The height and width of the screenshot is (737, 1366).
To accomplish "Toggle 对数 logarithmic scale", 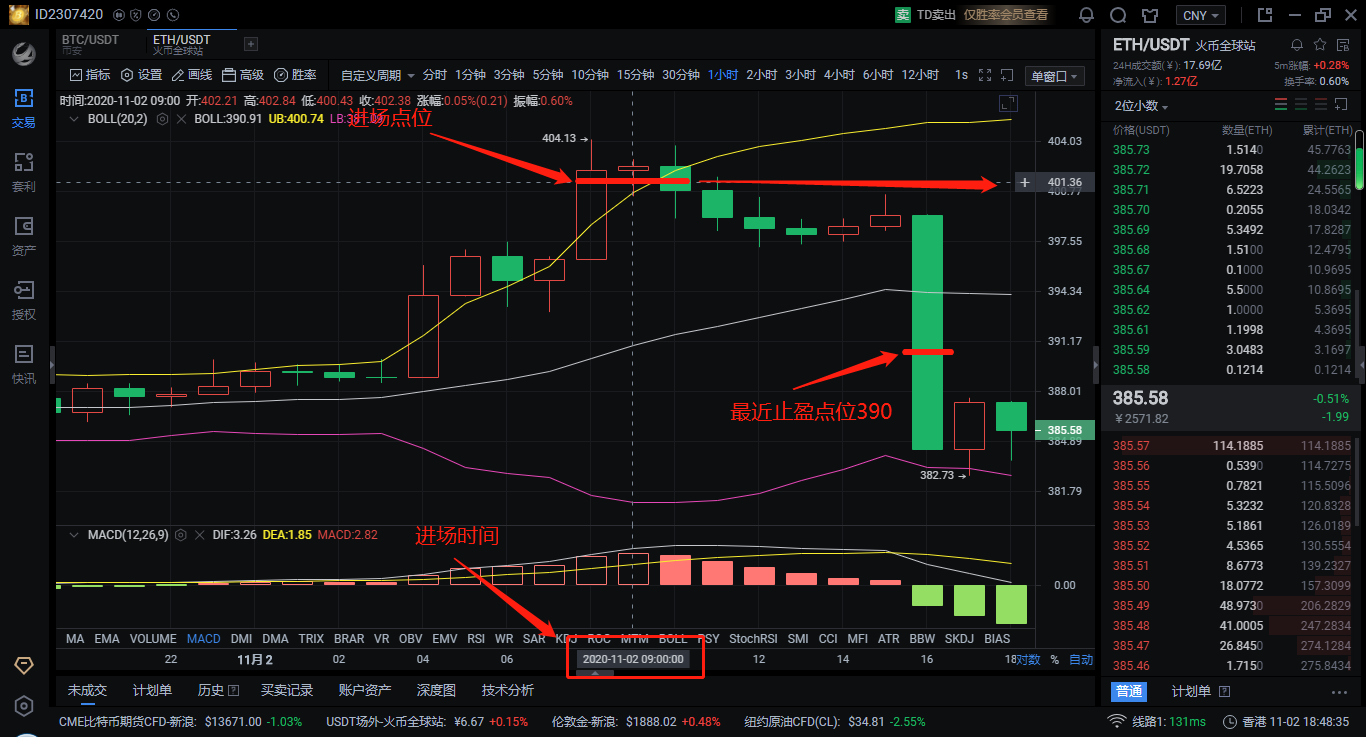I will [1029, 660].
